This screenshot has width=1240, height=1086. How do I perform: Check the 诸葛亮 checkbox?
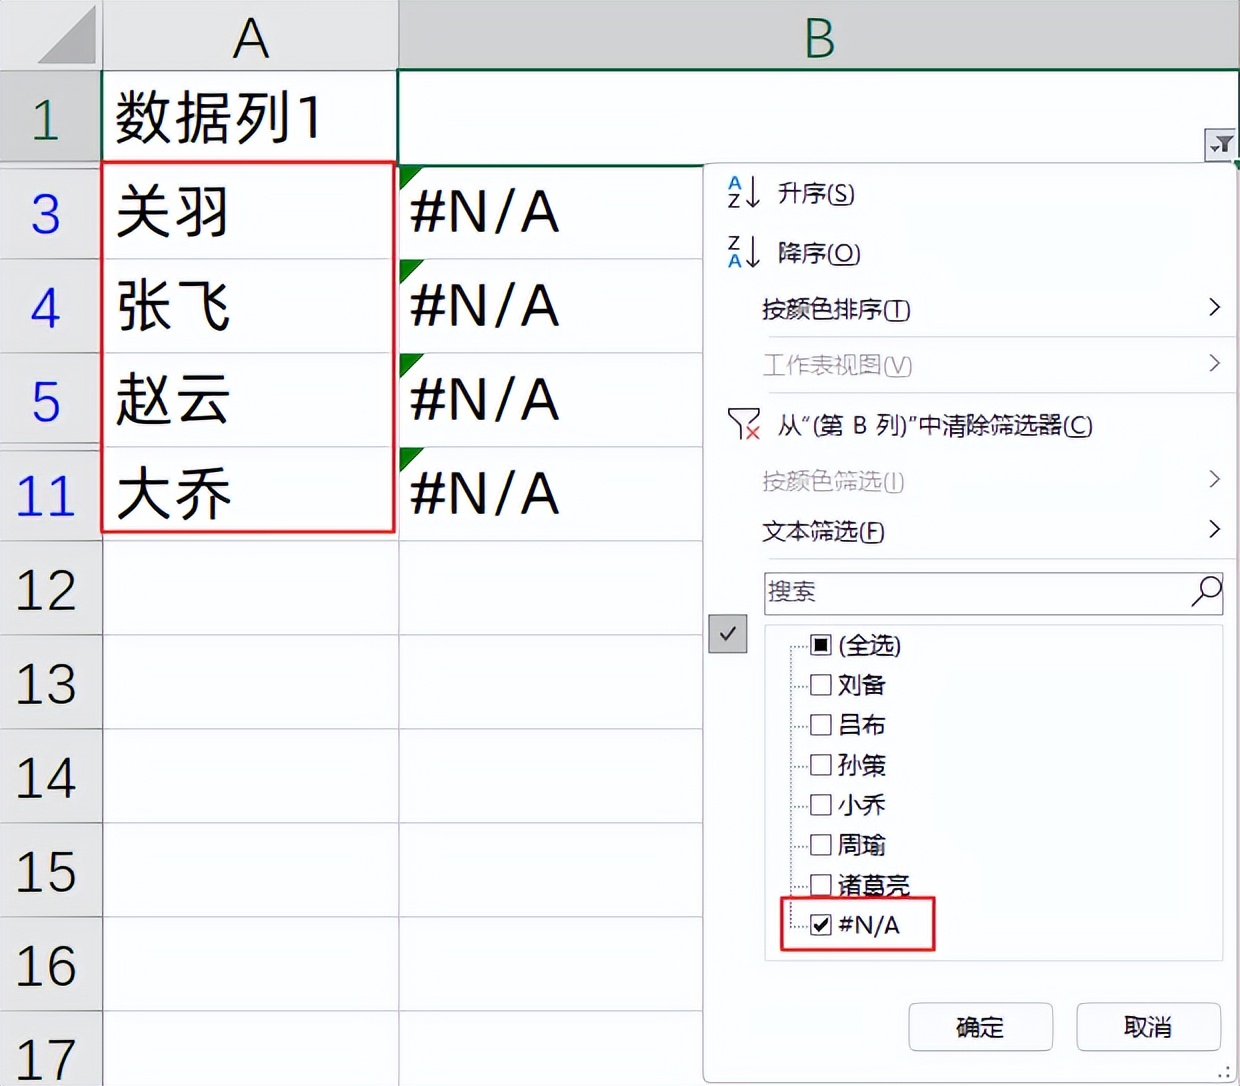tap(821, 884)
